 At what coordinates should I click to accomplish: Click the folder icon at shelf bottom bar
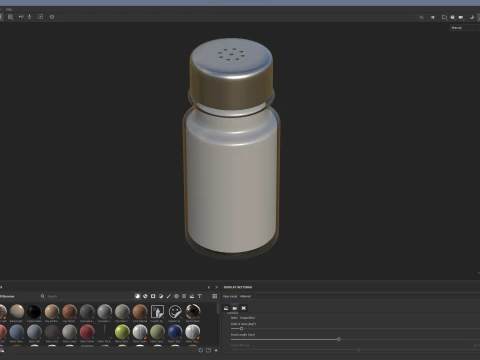point(208,350)
